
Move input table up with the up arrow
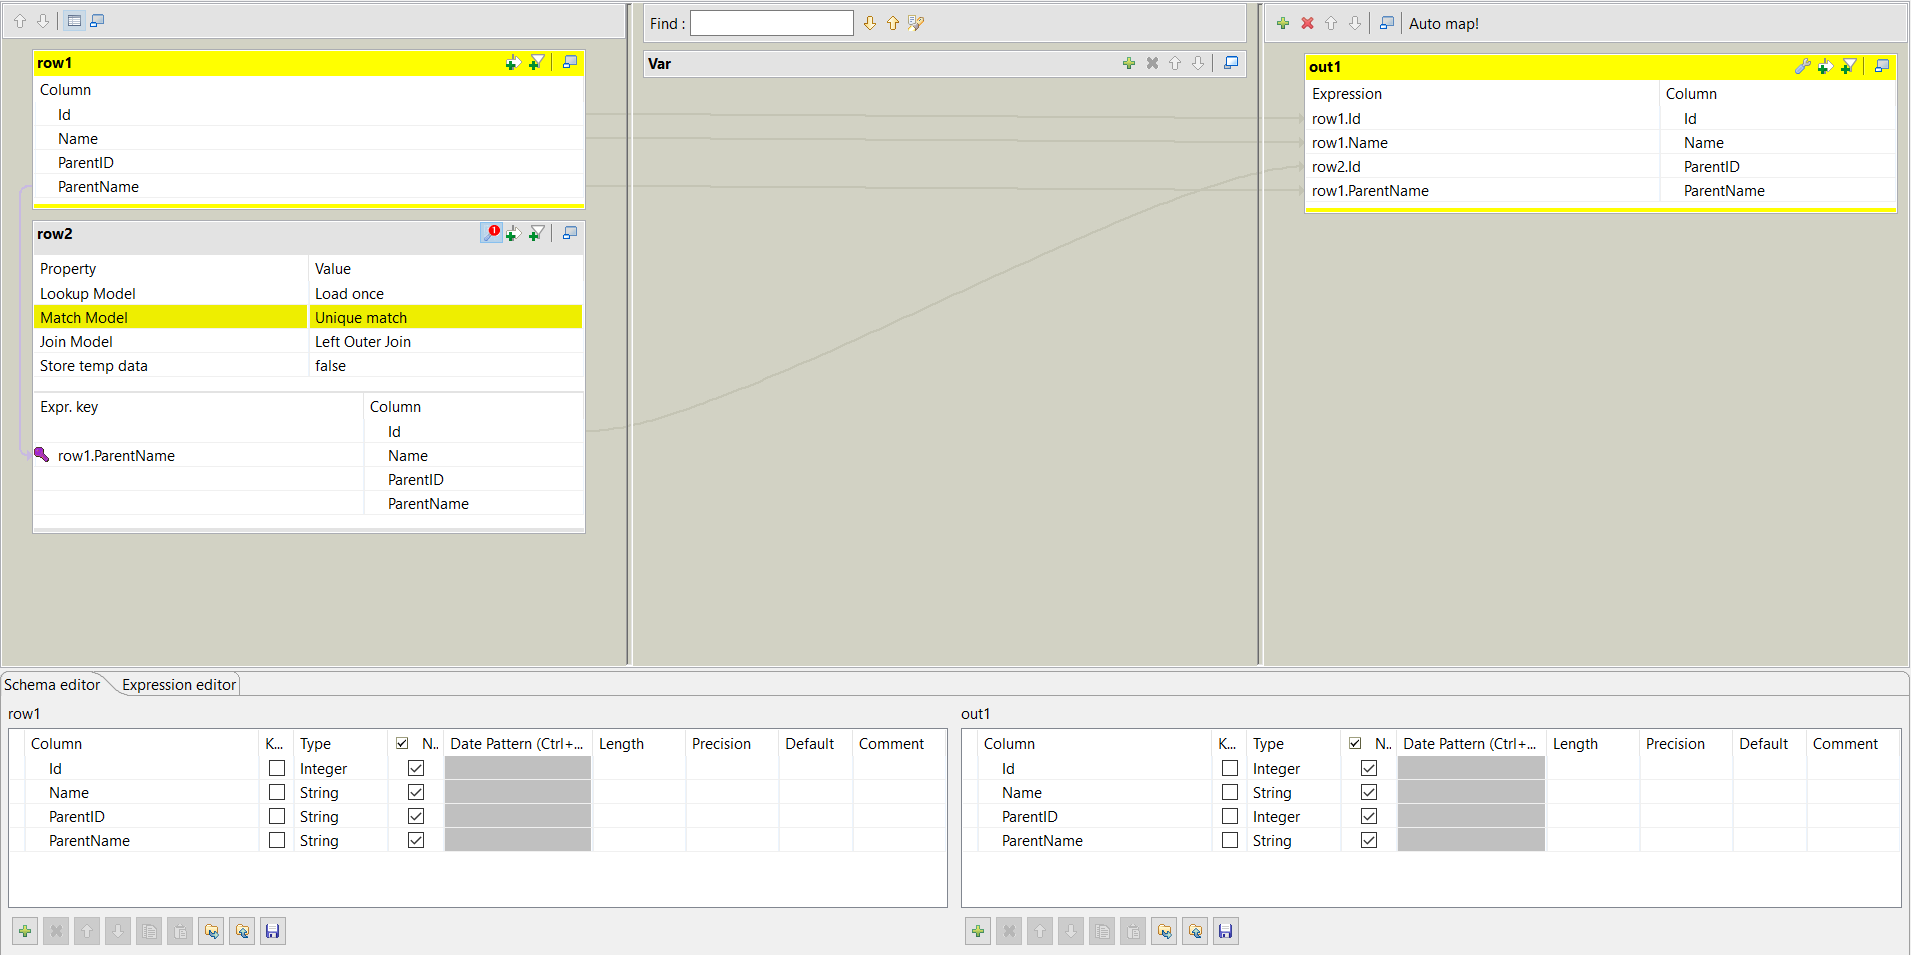[20, 21]
